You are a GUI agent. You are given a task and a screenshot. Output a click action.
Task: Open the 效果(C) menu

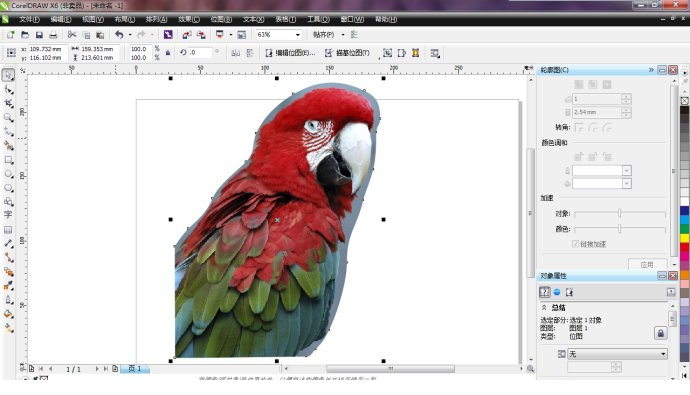click(x=189, y=19)
